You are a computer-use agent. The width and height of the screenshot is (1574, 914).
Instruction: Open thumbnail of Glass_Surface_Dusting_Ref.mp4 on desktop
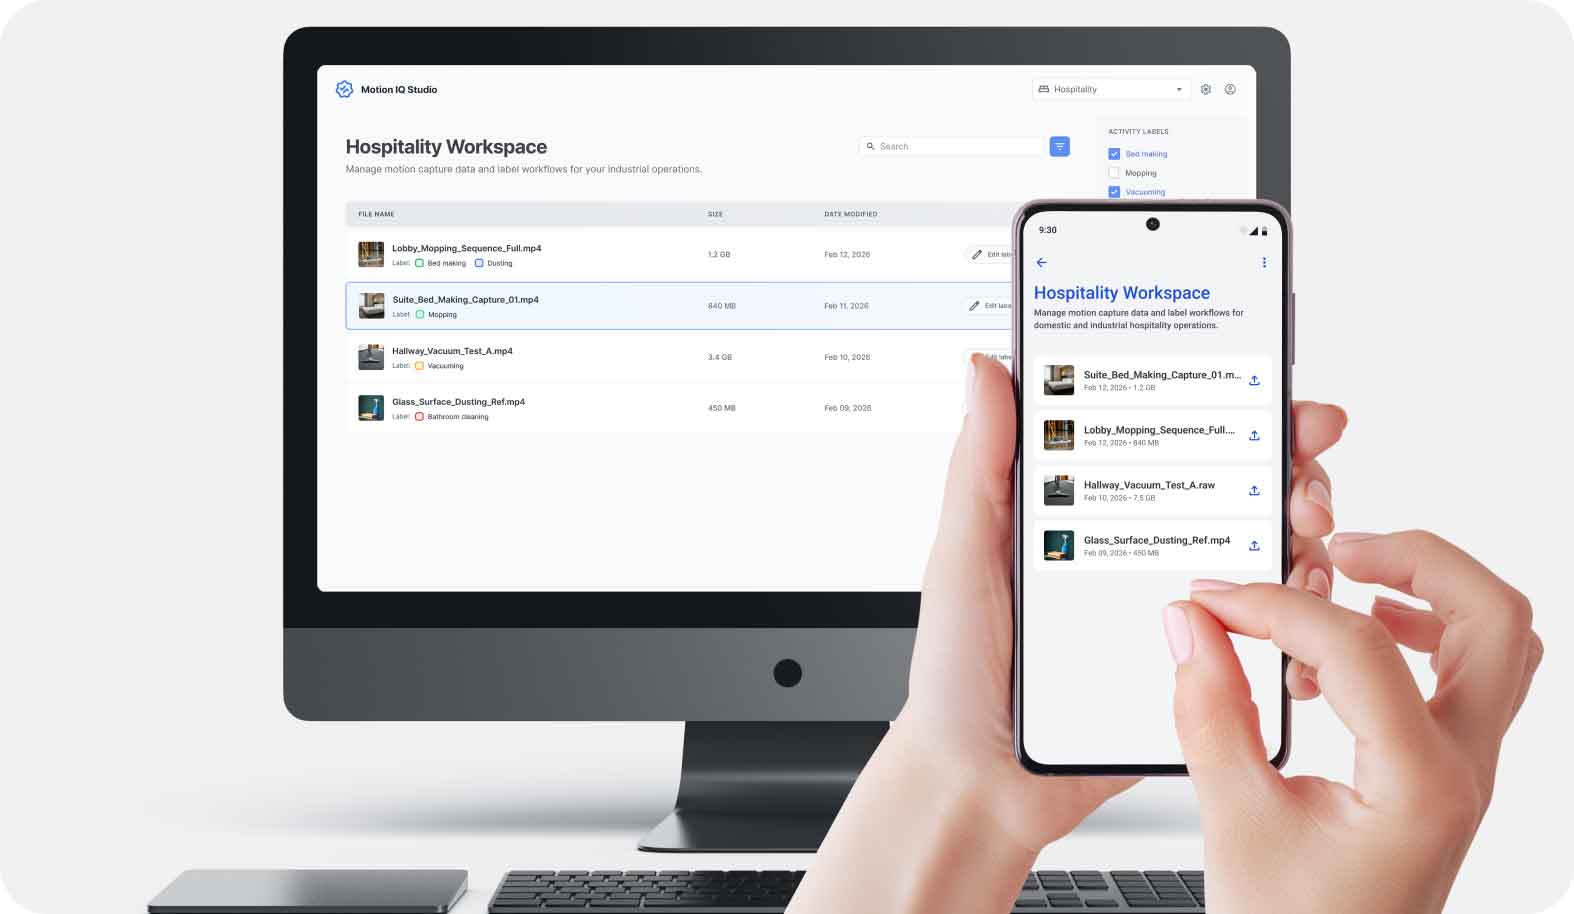(371, 408)
